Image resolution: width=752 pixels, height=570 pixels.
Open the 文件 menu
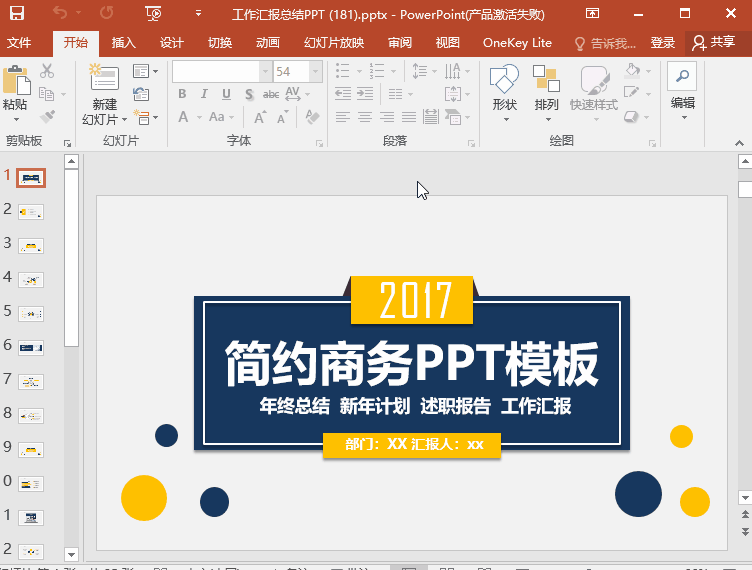[19, 43]
